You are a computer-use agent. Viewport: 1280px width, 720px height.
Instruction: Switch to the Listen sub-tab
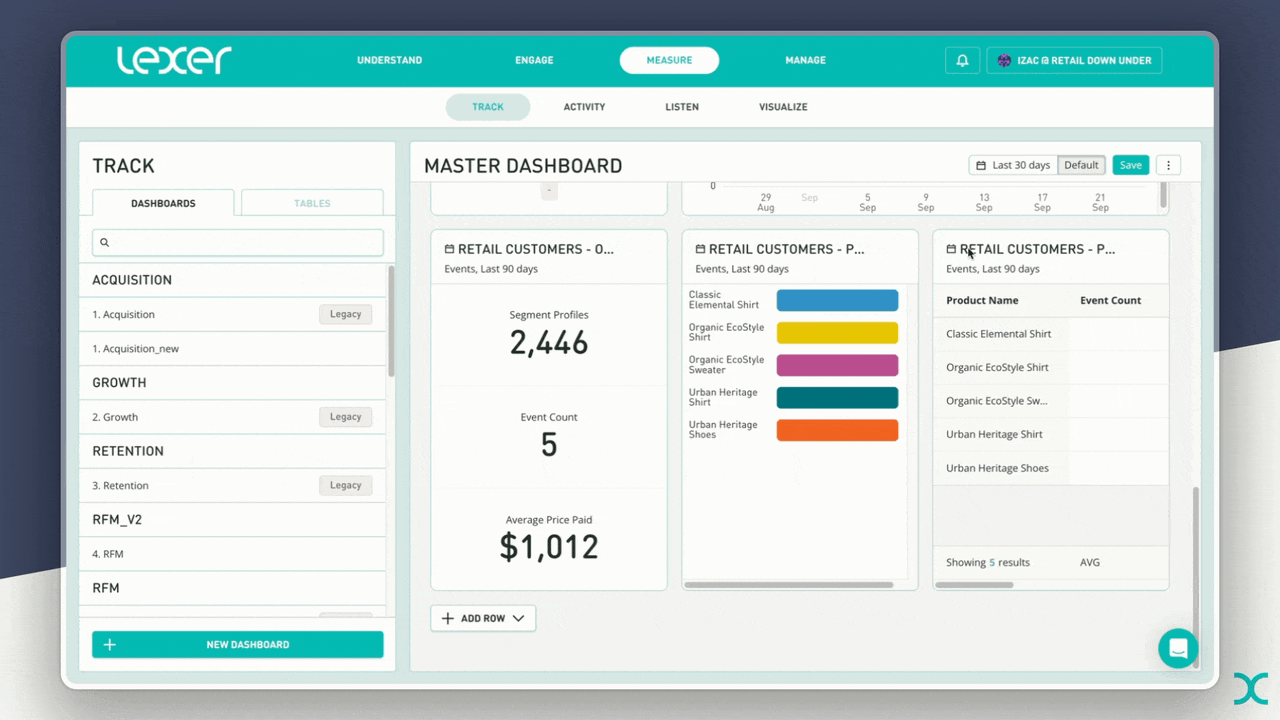point(682,107)
